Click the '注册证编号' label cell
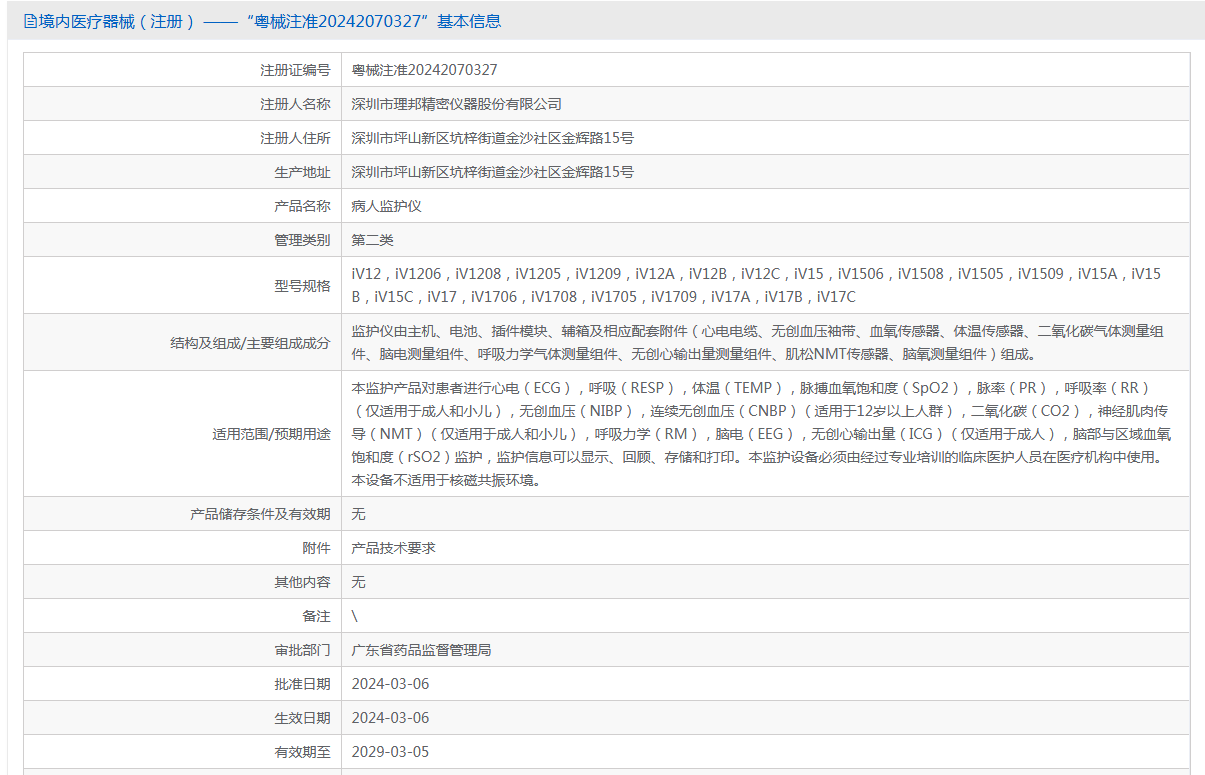 tap(183, 70)
